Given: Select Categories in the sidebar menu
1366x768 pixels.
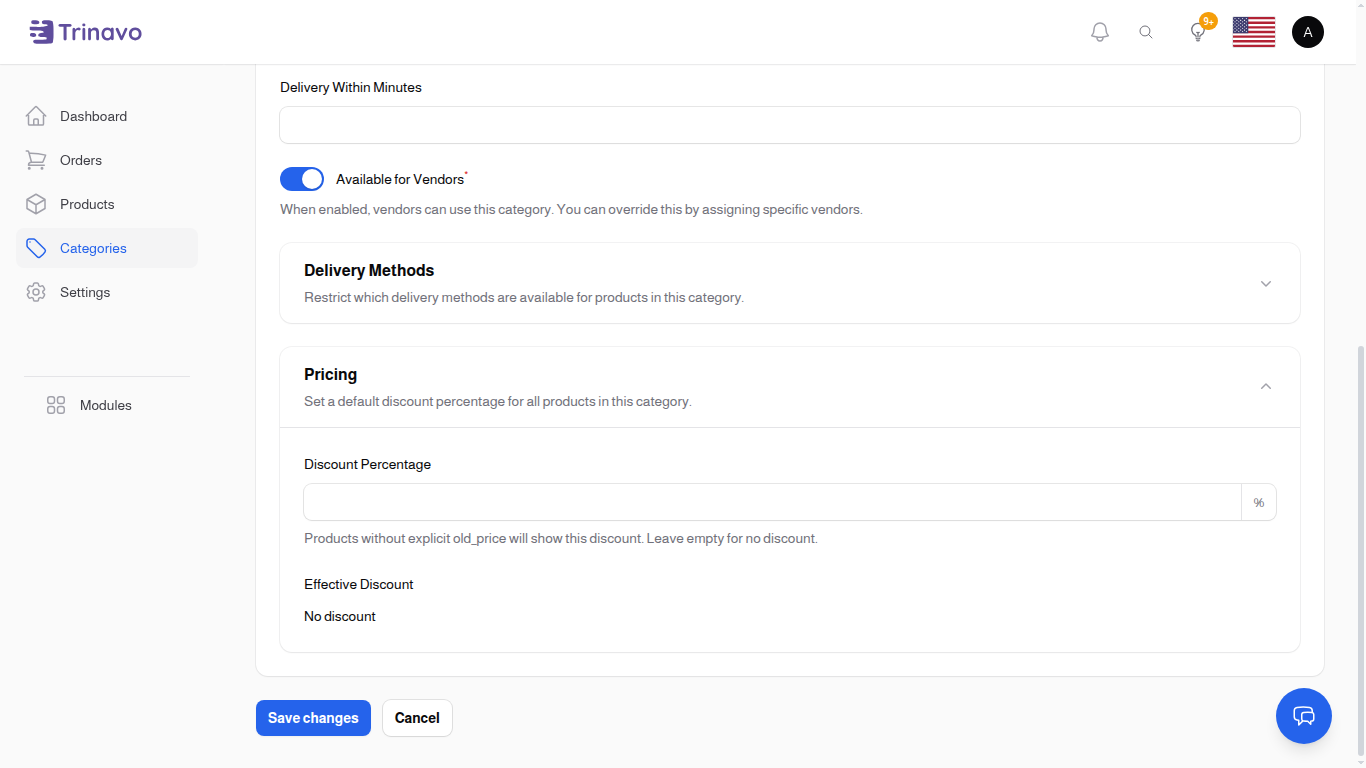Looking at the screenshot, I should tap(93, 248).
